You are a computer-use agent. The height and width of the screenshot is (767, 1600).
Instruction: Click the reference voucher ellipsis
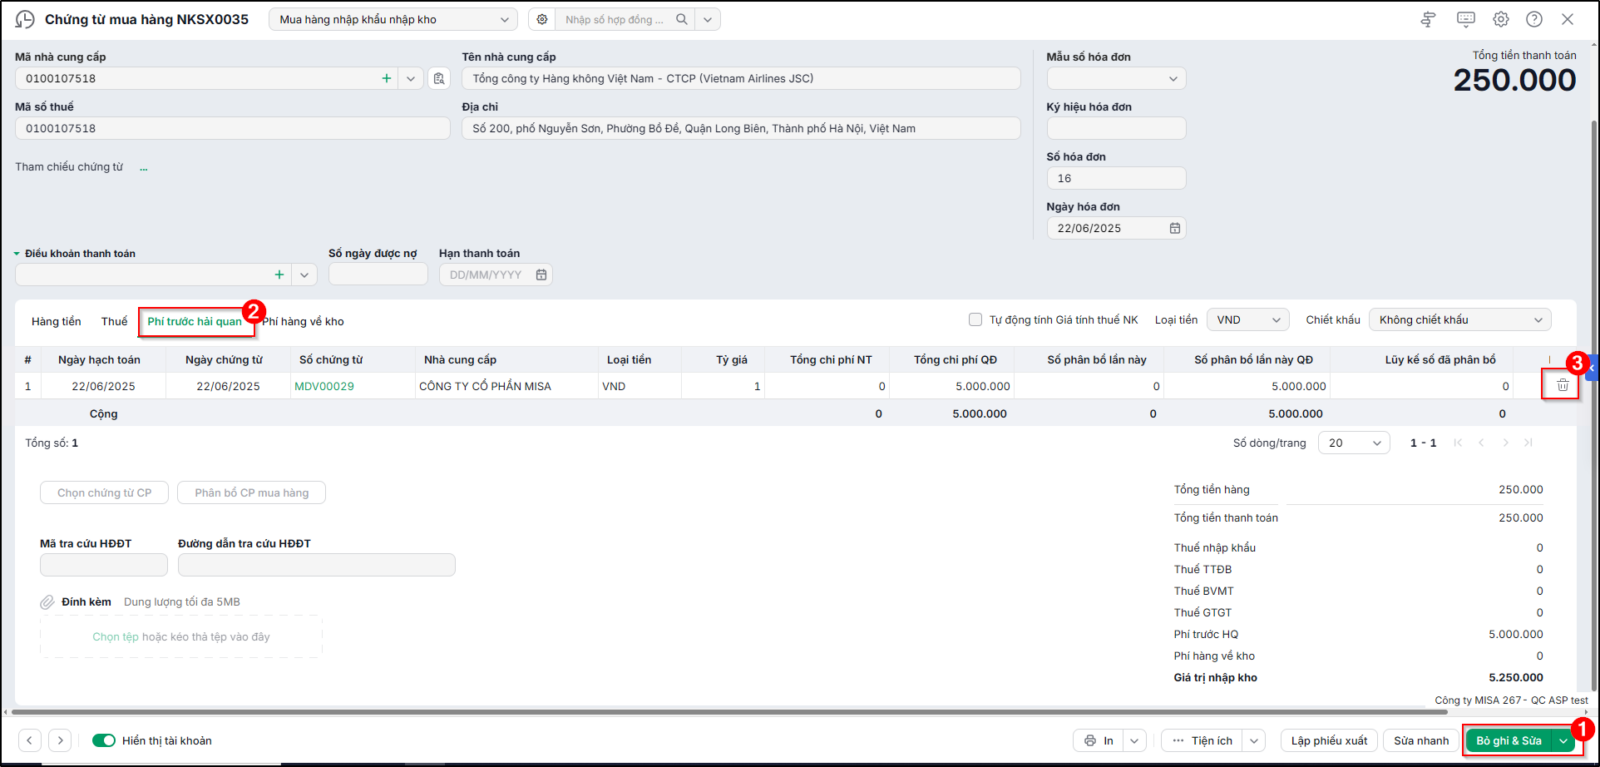click(144, 168)
